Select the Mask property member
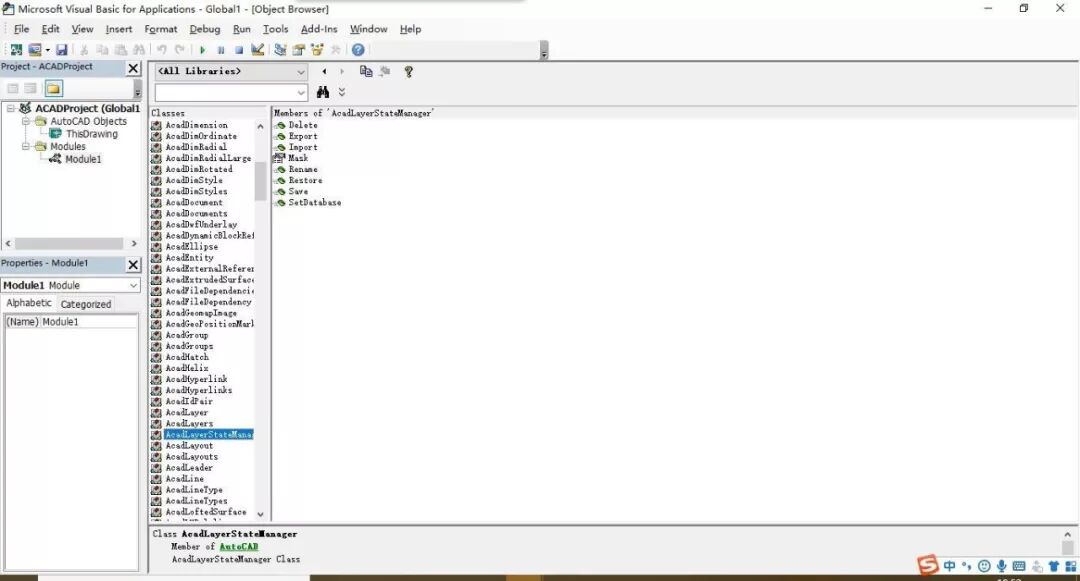This screenshot has width=1080, height=581. click(x=298, y=158)
